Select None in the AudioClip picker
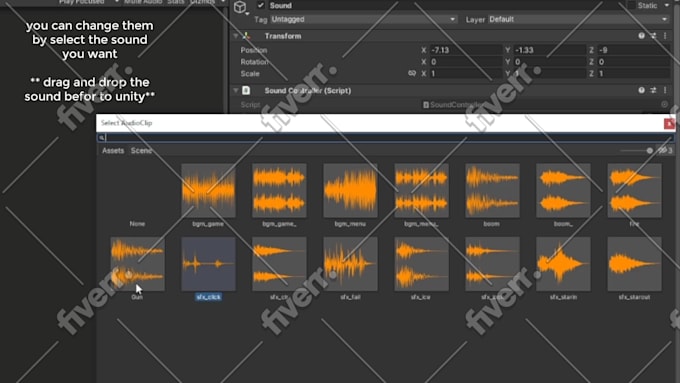 coord(137,195)
